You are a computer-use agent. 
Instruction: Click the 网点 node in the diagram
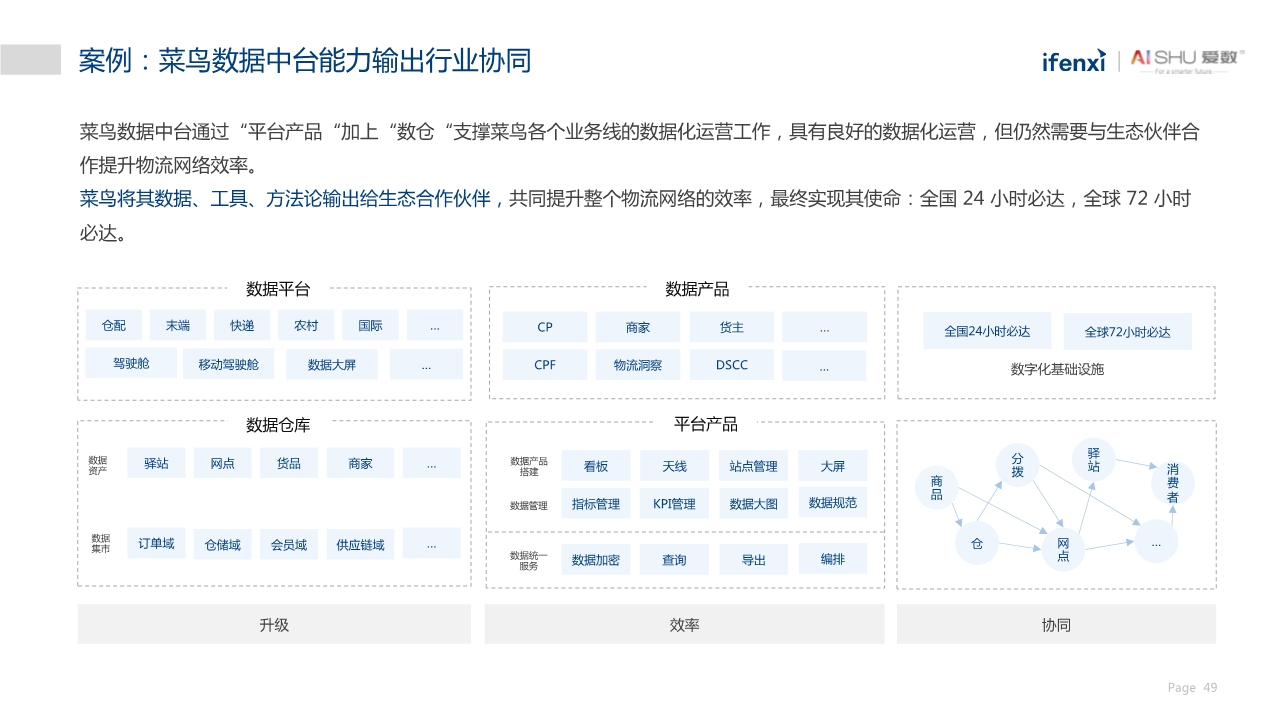pos(1063,548)
